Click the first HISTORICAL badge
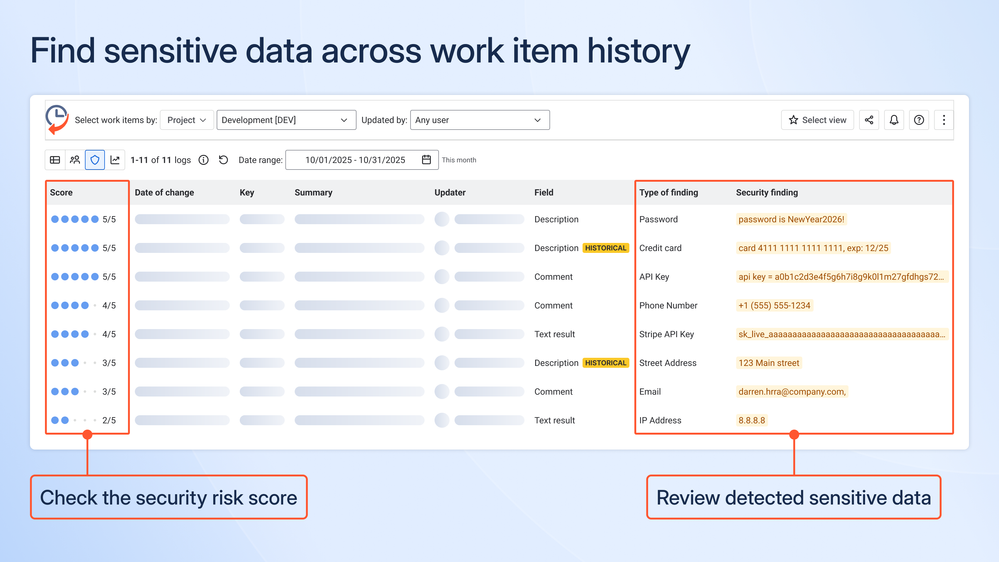 coord(605,248)
